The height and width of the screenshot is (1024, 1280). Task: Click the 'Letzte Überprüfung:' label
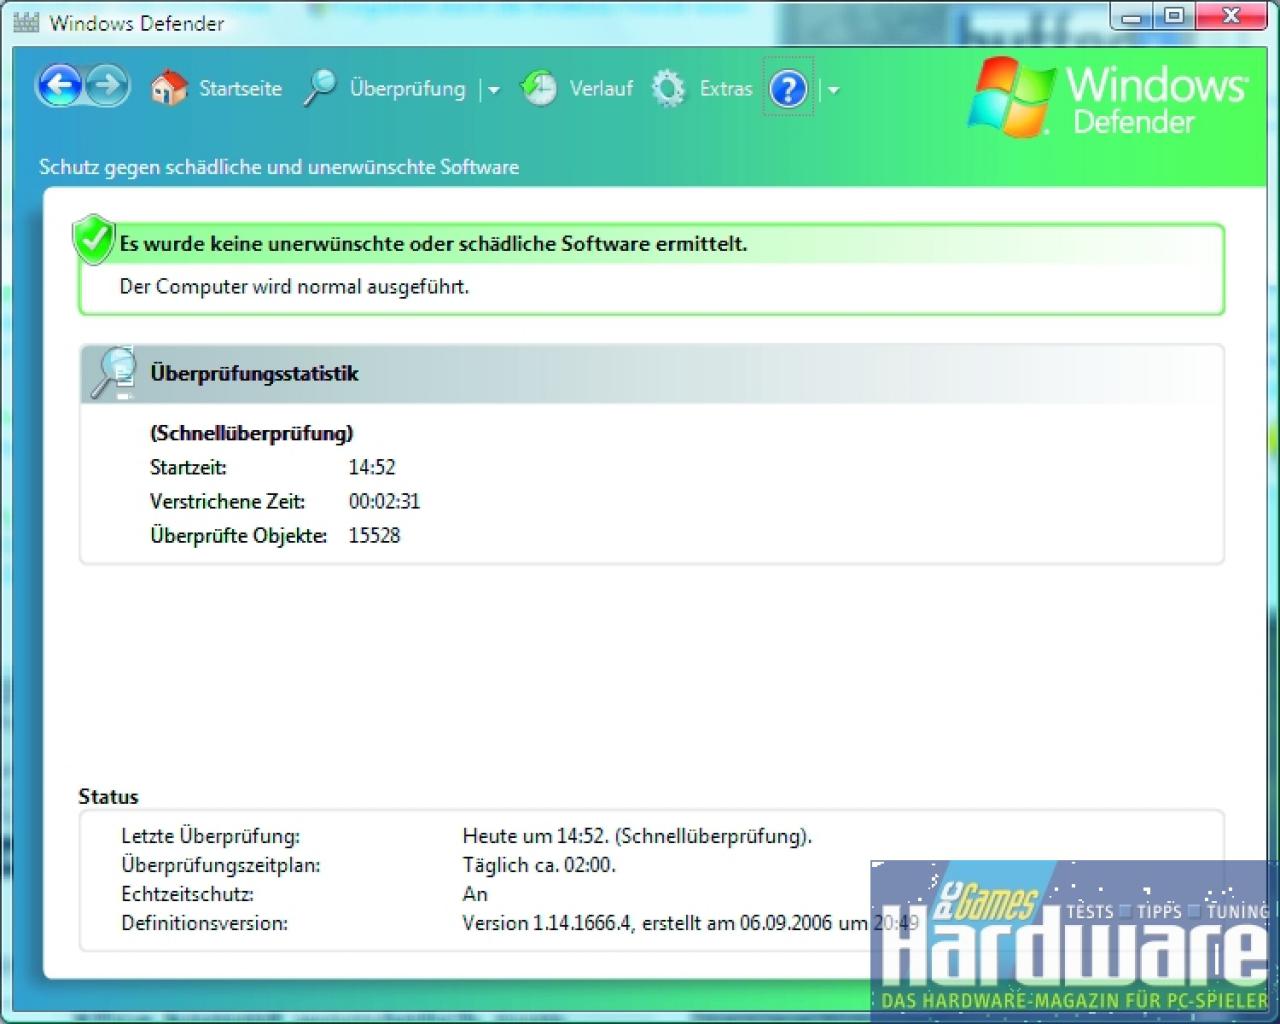click(x=210, y=836)
